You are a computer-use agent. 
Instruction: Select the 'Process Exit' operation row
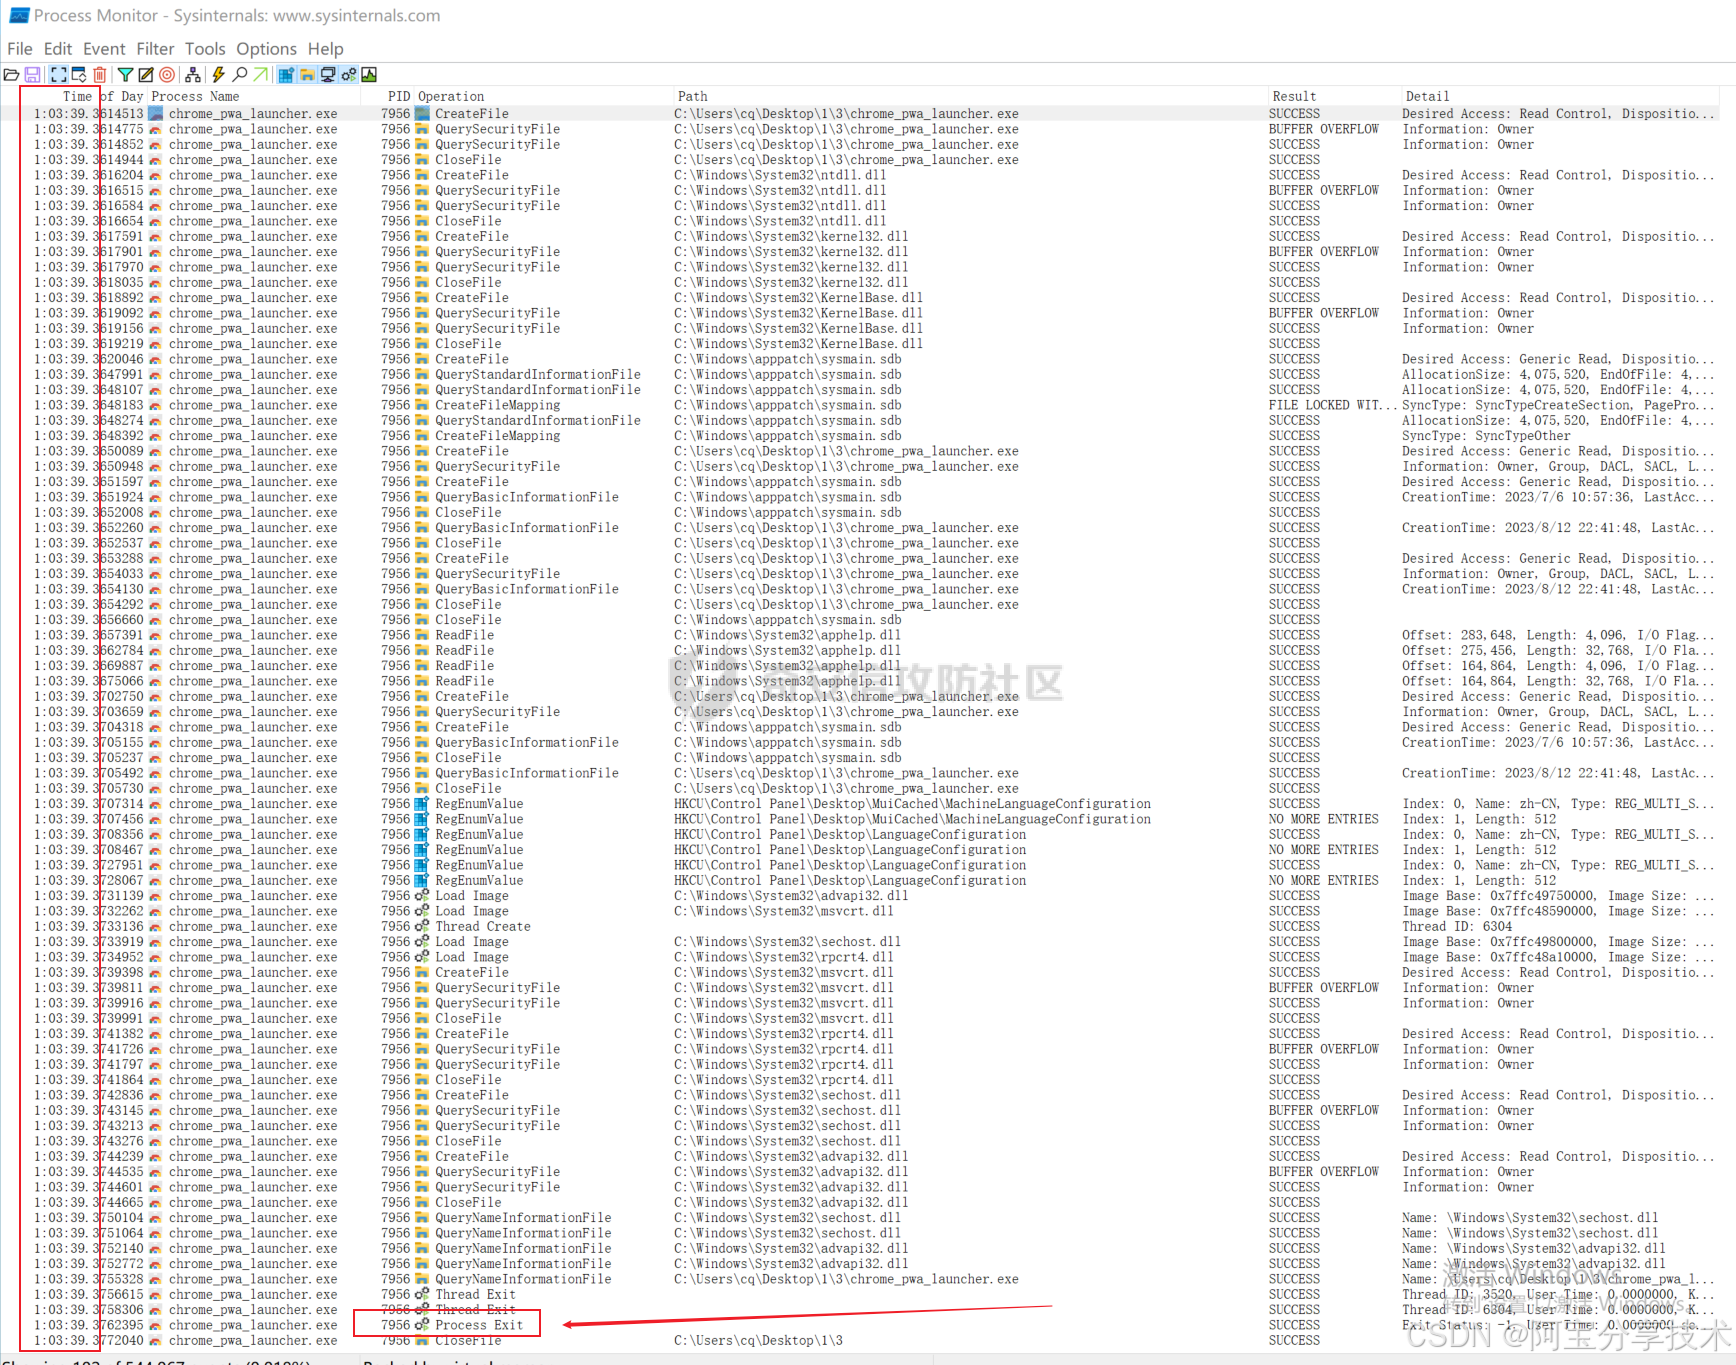[x=479, y=1325]
